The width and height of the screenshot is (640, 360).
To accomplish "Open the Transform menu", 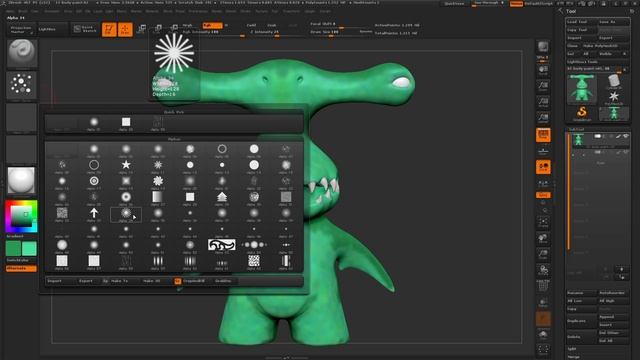I will click(291, 11).
